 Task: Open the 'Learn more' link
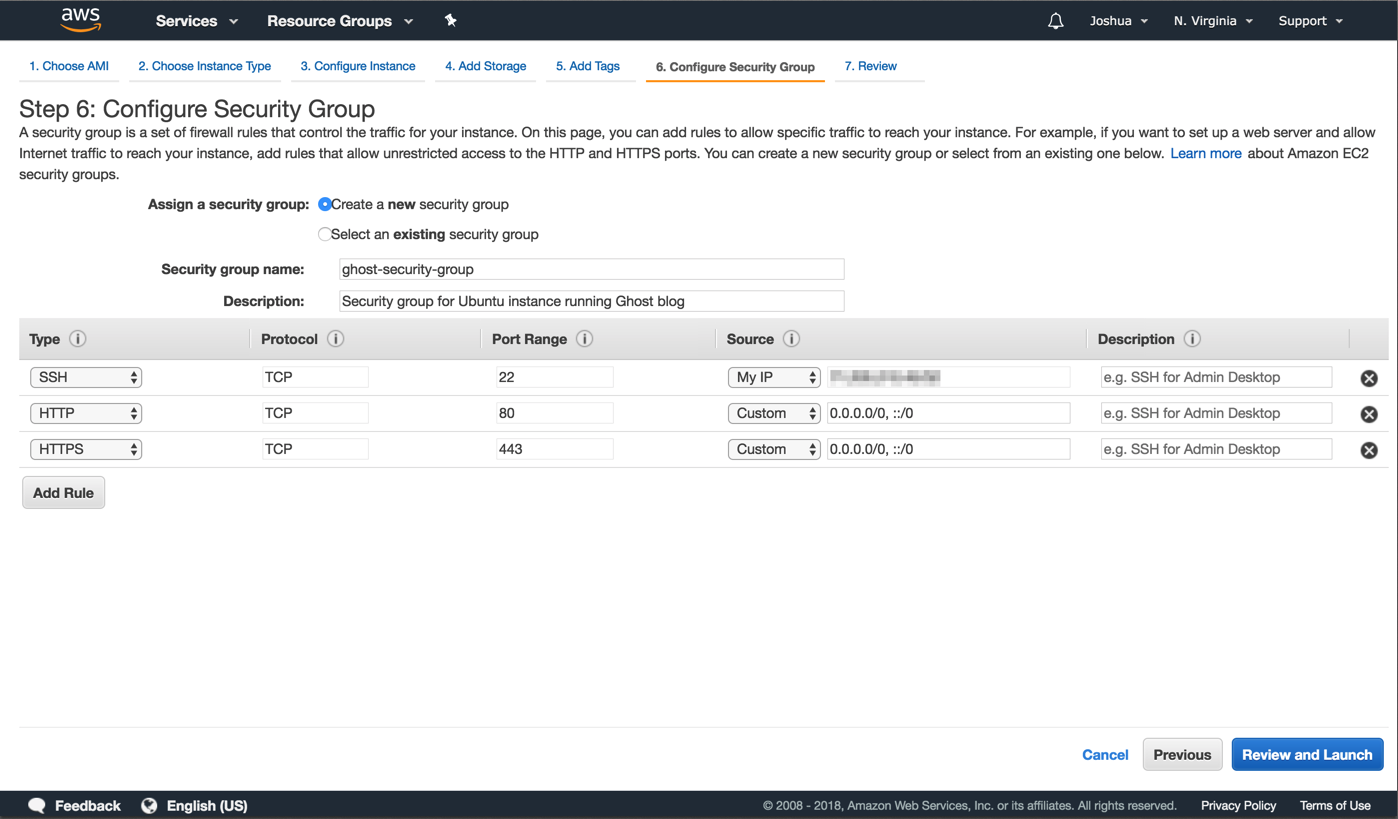coord(1205,153)
